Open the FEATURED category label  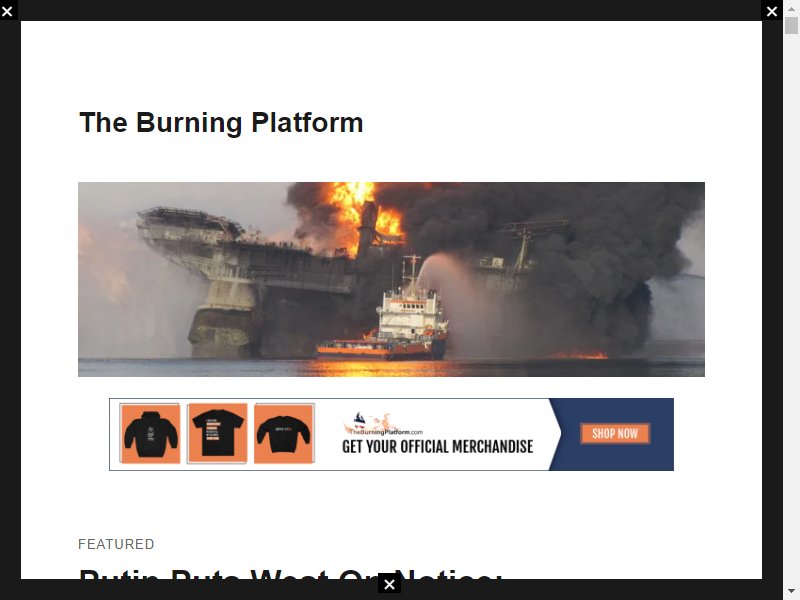tap(116, 544)
